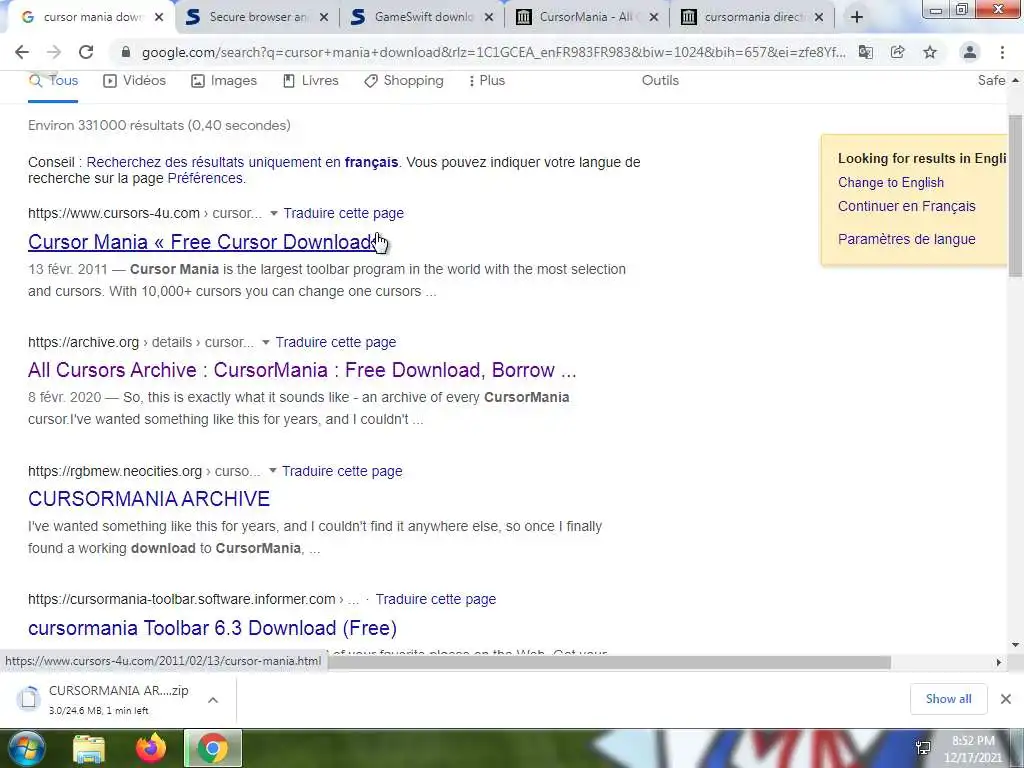Close the 'cursormania direct' tab
The image size is (1024, 768).
click(x=819, y=18)
